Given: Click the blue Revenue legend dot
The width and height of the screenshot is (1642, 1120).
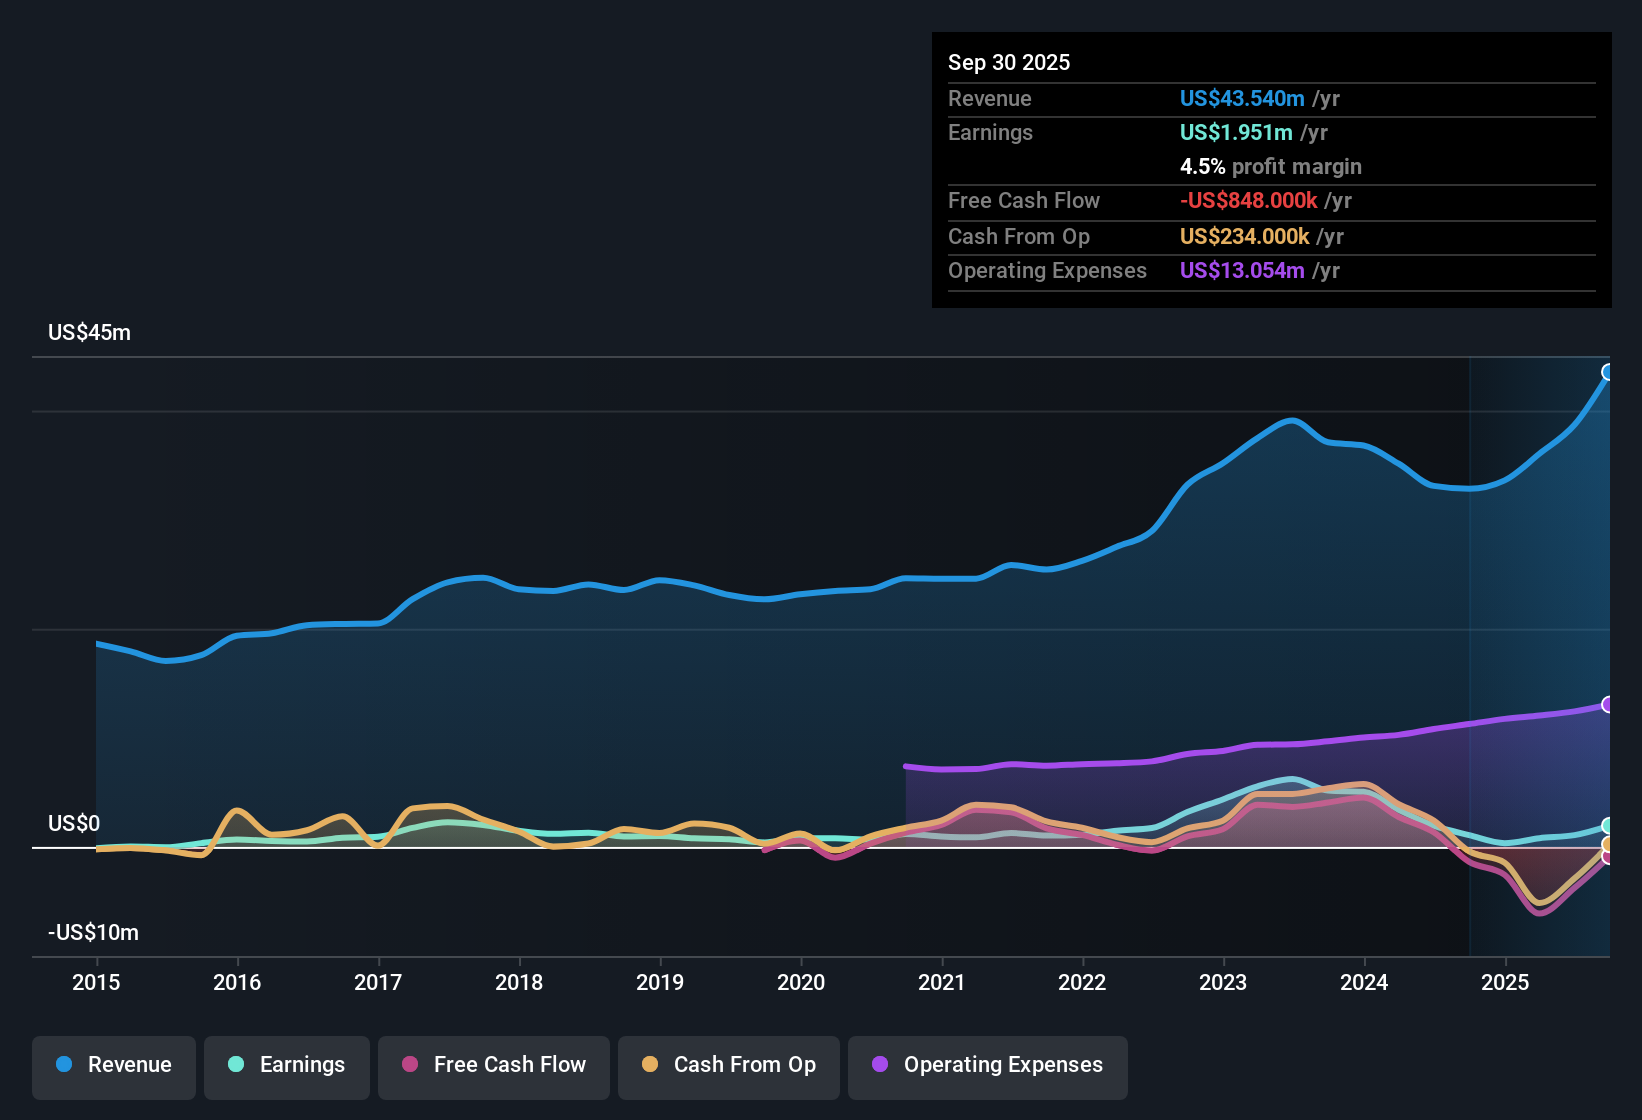Looking at the screenshot, I should (x=64, y=1065).
